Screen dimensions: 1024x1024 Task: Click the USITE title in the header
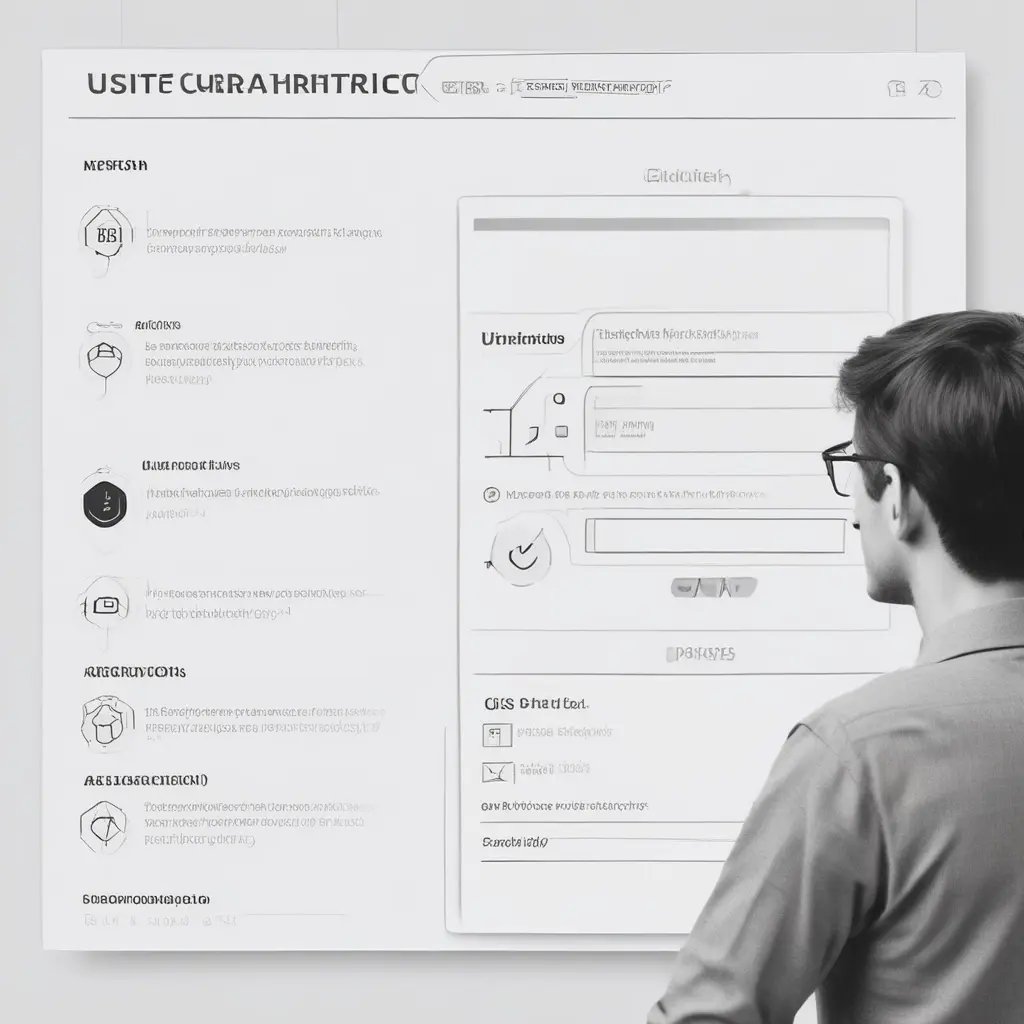[250, 85]
